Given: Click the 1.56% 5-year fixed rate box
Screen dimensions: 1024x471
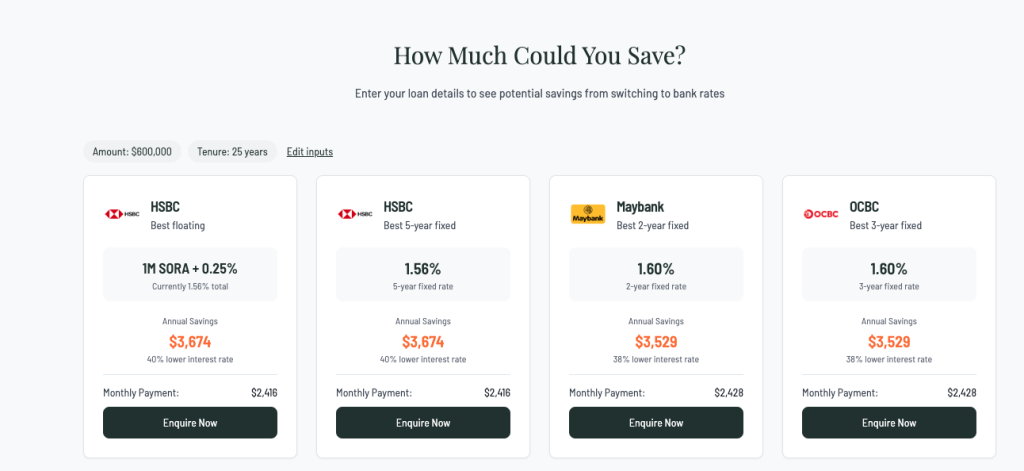Looking at the screenshot, I should (423, 275).
